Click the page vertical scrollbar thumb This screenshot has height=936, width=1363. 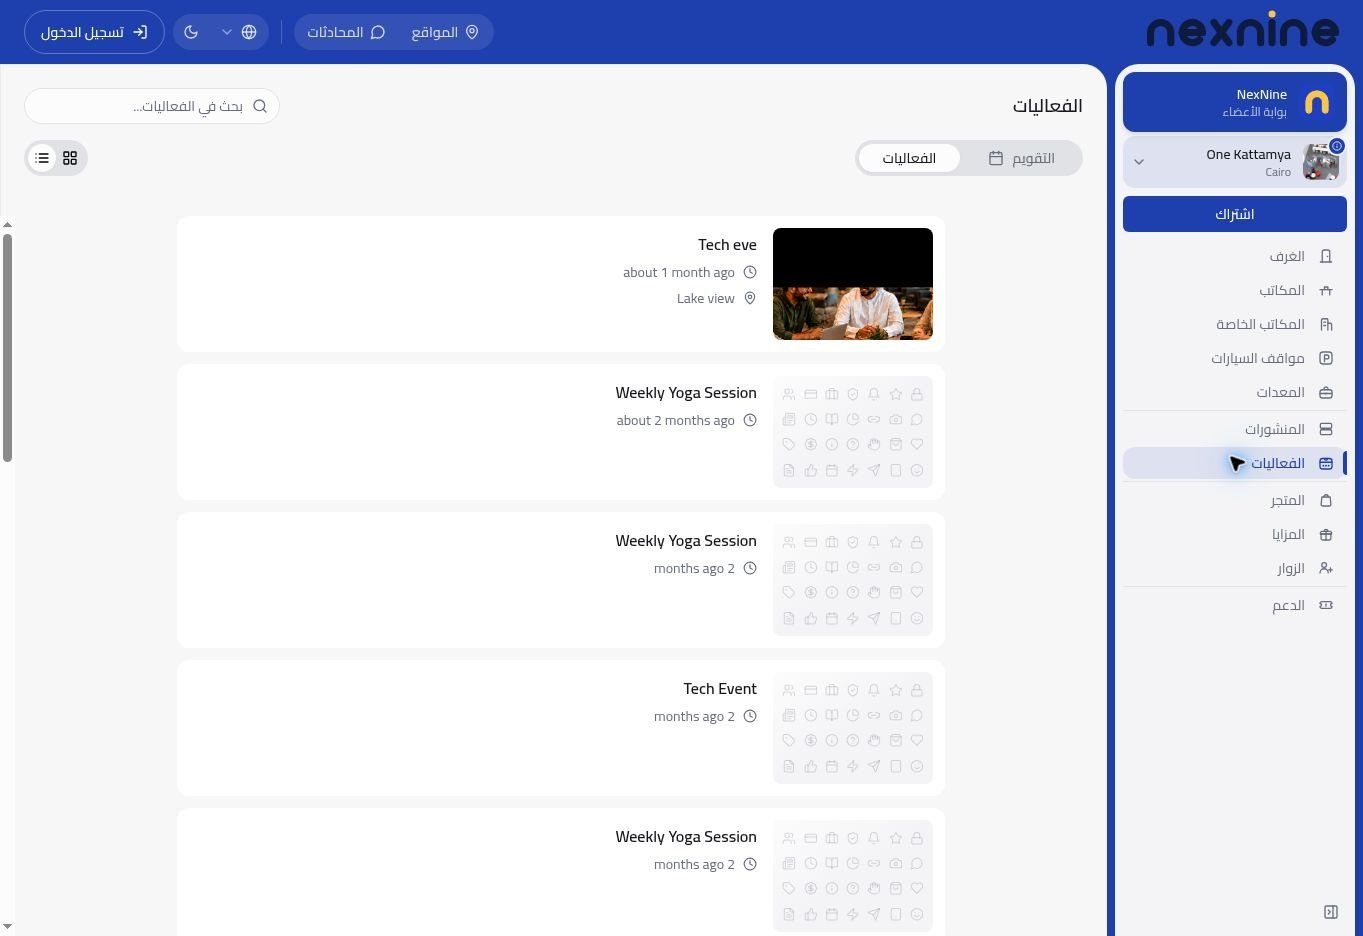7,348
